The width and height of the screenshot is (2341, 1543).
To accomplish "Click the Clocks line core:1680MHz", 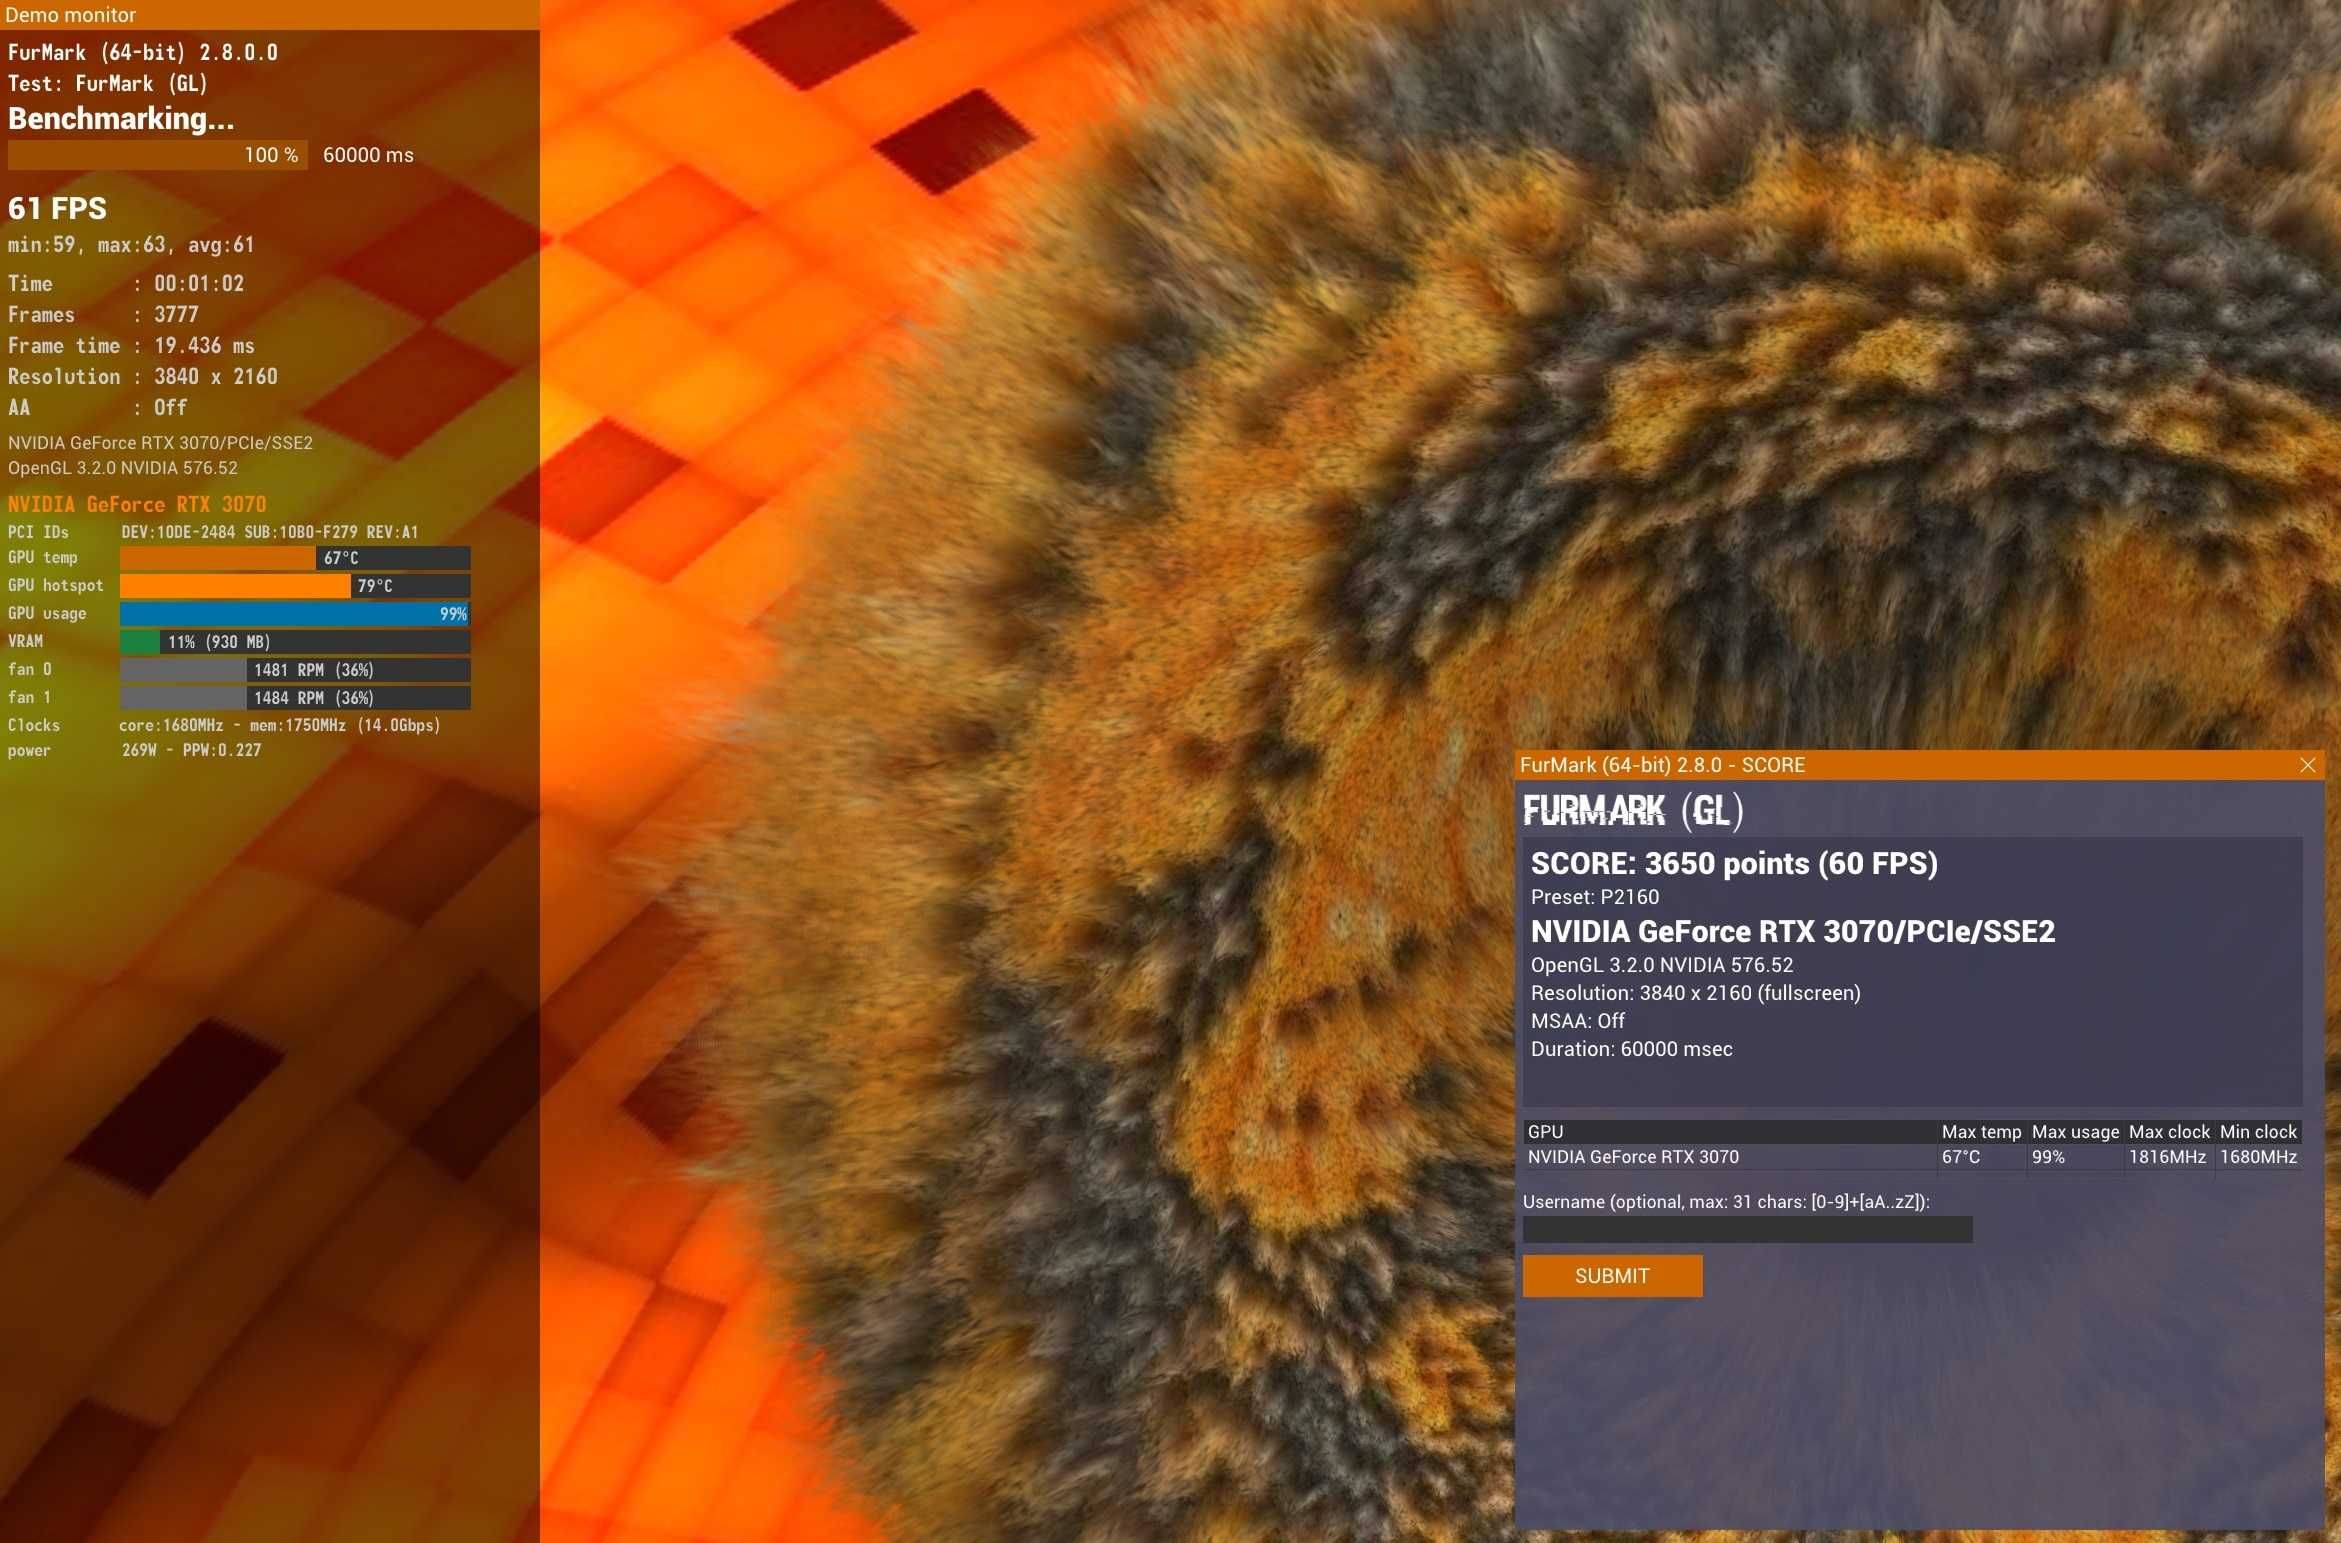I will [x=280, y=725].
